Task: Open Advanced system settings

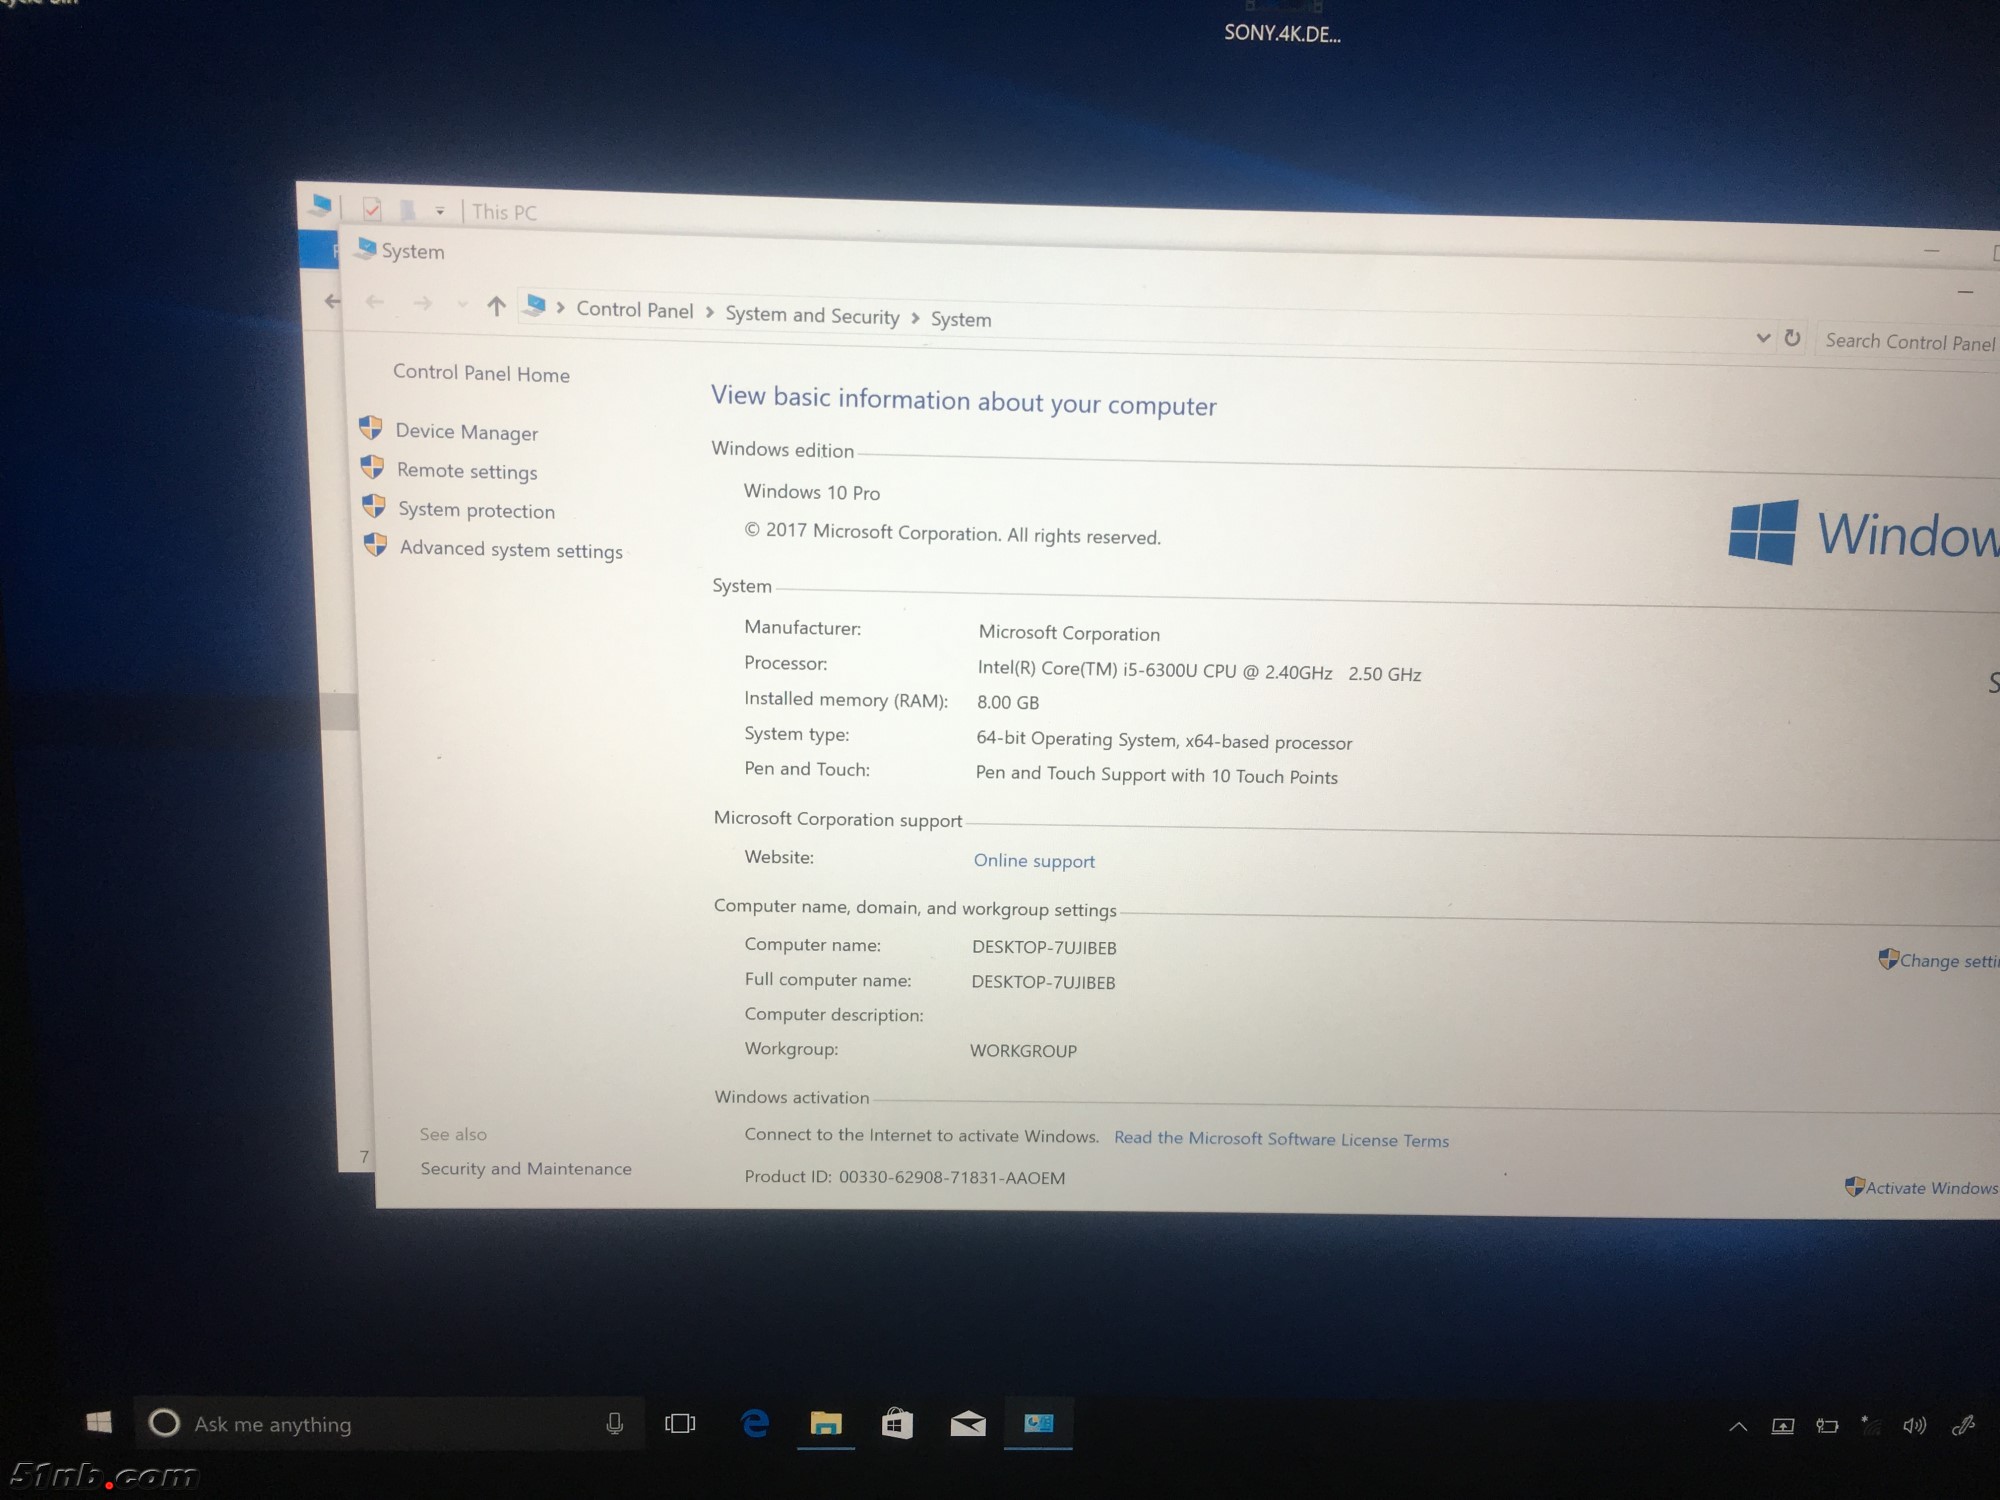Action: point(510,550)
